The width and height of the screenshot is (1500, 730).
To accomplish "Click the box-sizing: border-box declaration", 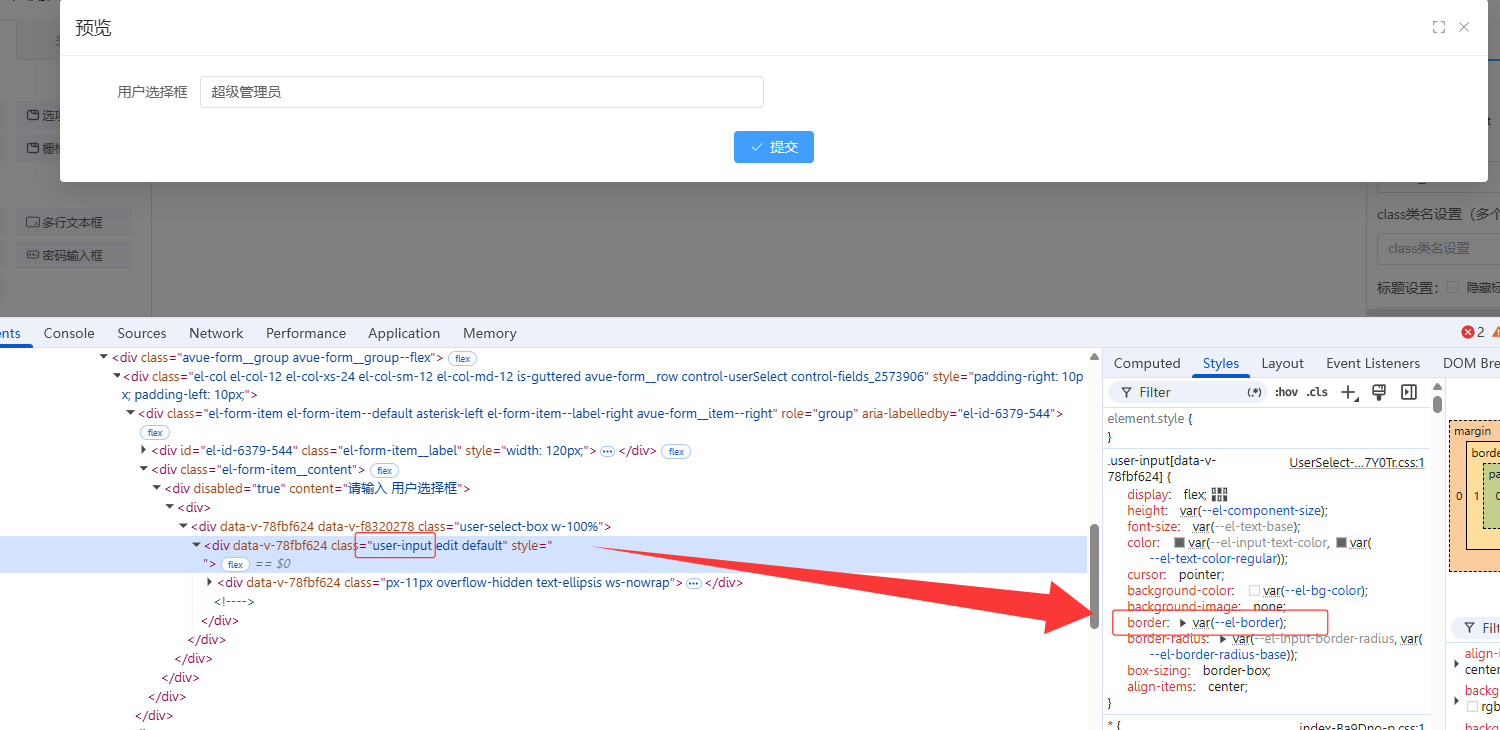I will click(1199, 671).
